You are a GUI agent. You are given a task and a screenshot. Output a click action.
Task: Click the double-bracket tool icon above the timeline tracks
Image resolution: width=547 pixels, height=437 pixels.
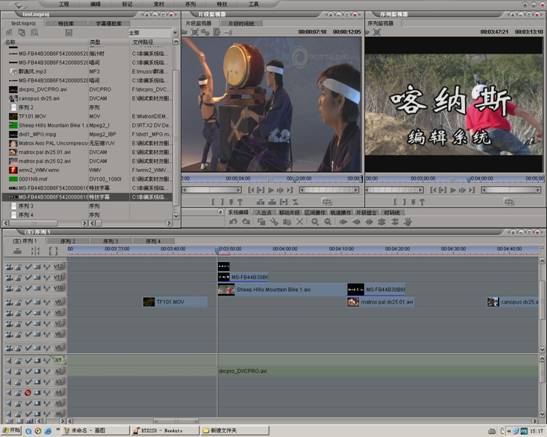[x=53, y=251]
